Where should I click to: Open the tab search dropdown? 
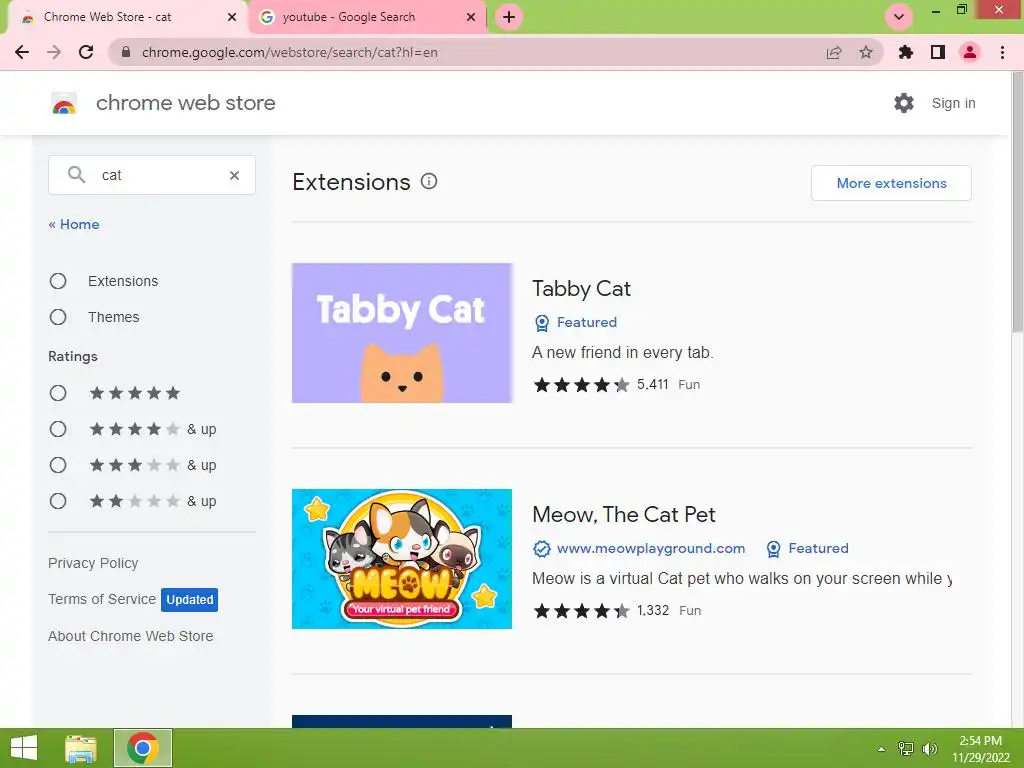(x=899, y=17)
